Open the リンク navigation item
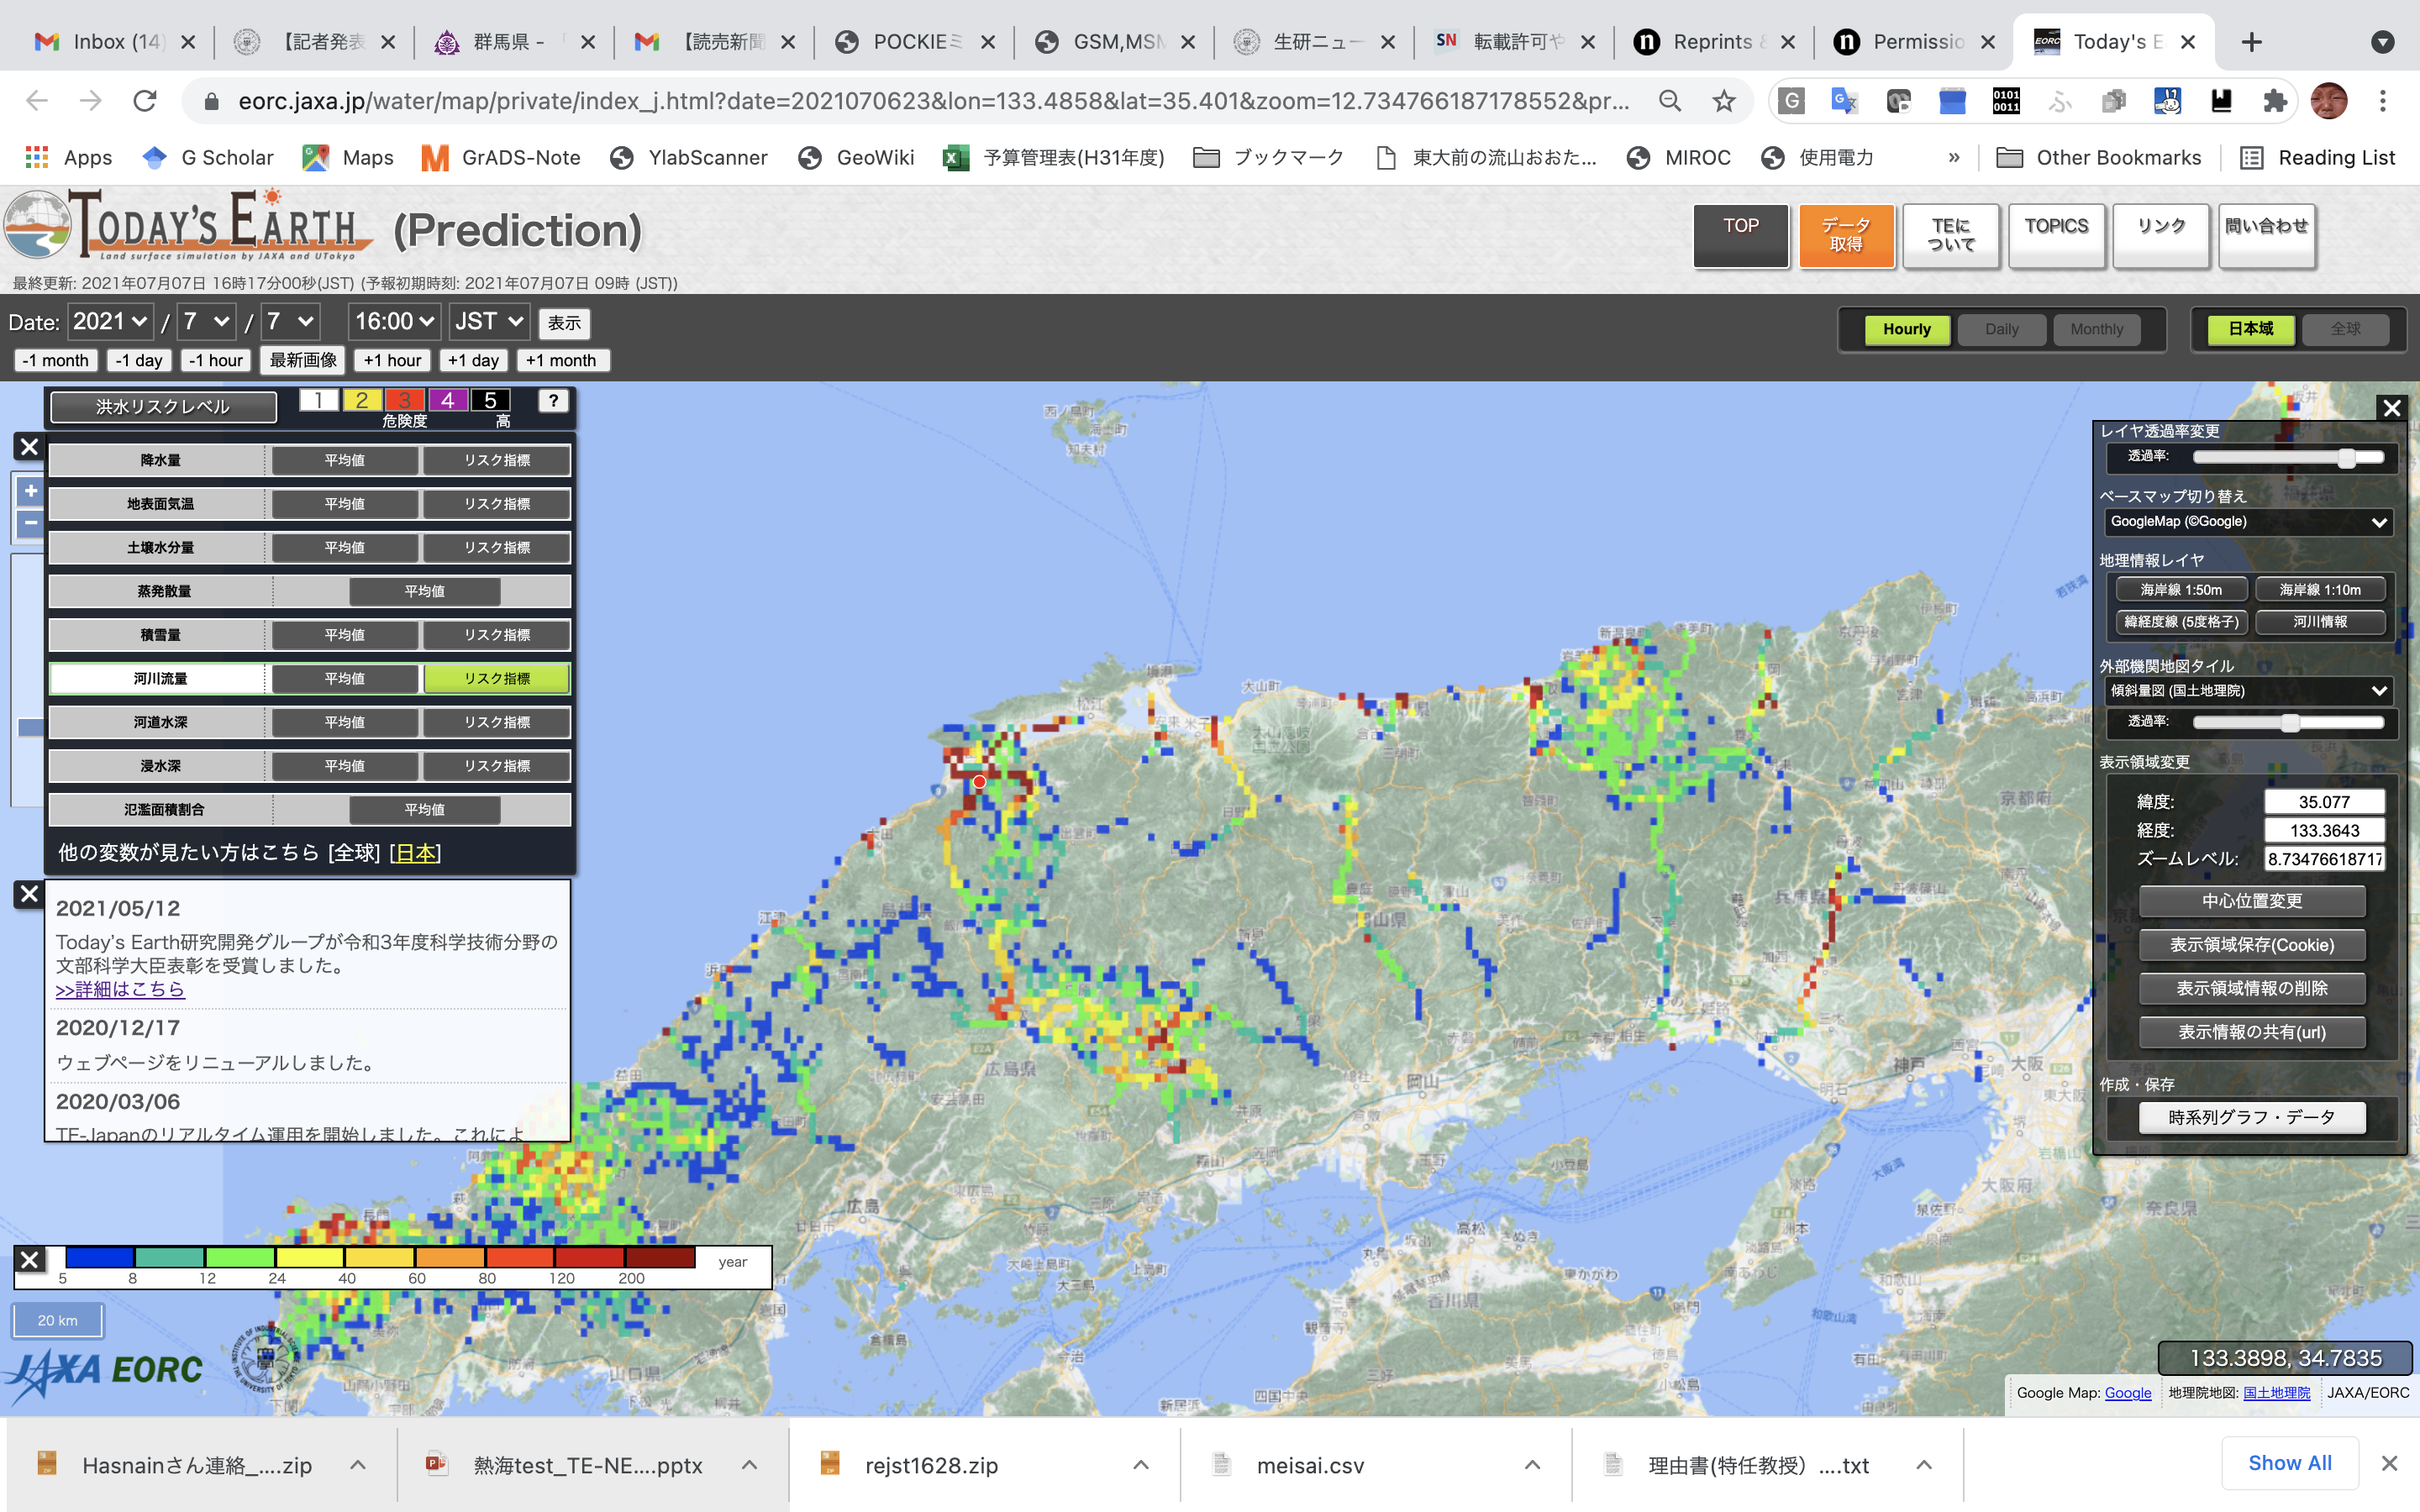The width and height of the screenshot is (2420, 1512). (2161, 236)
